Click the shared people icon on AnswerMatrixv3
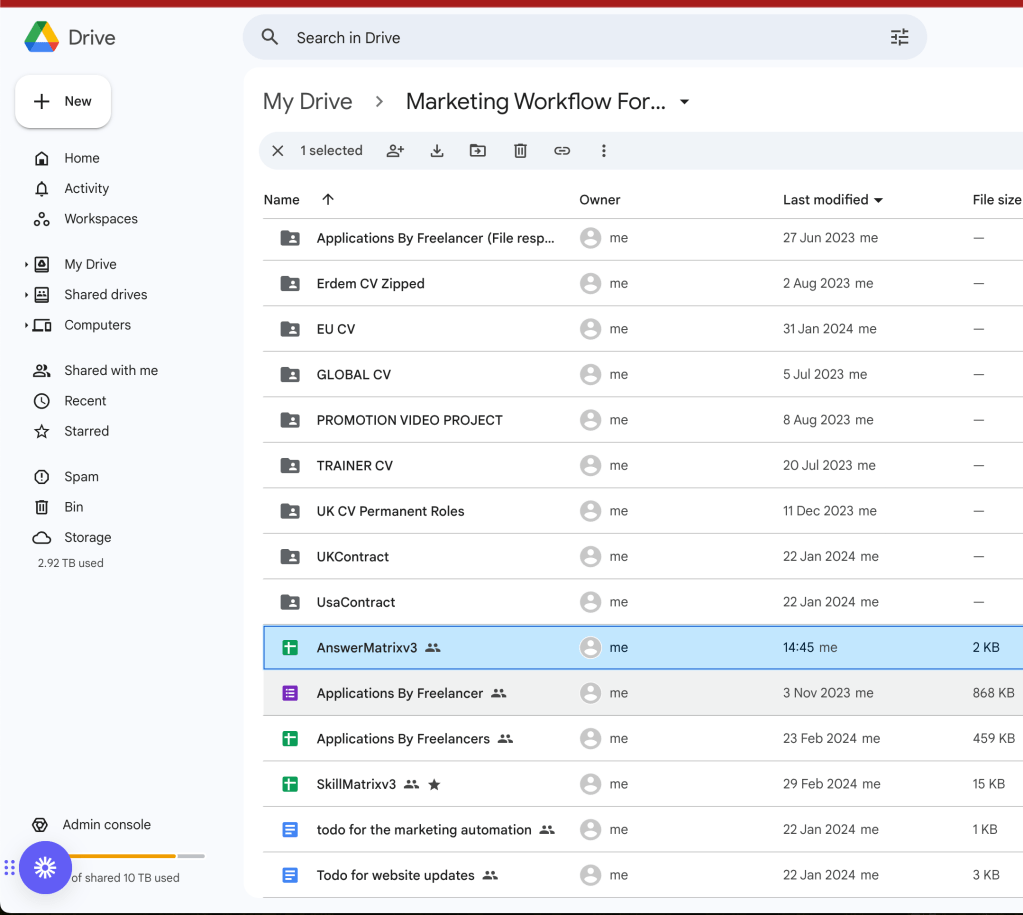This screenshot has height=915, width=1023. tap(433, 647)
